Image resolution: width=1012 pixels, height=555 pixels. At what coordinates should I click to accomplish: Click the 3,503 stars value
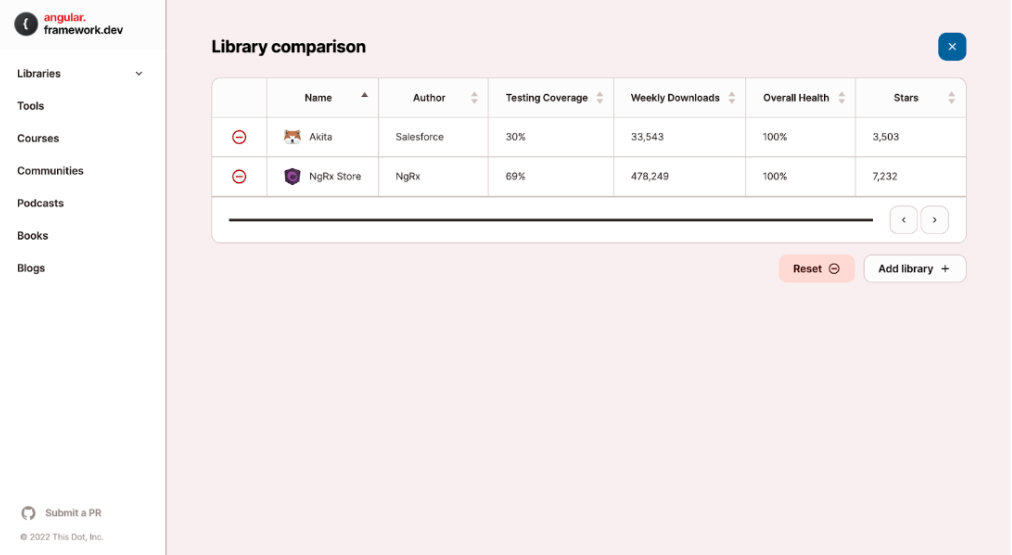point(886,137)
